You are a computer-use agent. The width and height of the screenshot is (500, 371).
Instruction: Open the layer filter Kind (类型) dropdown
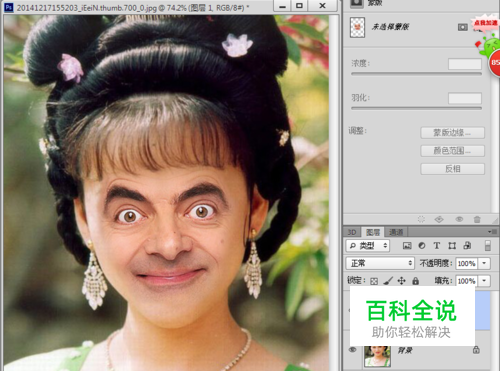tap(368, 246)
